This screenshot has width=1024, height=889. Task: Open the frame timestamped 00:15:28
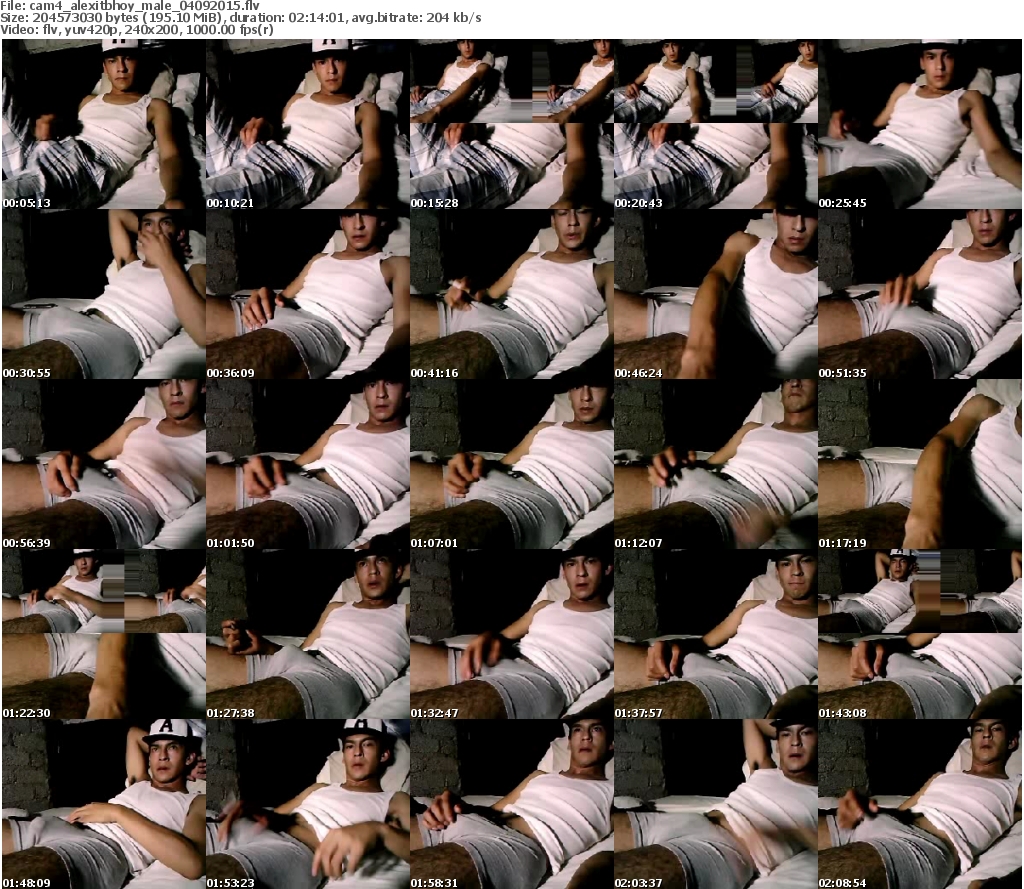tap(512, 124)
